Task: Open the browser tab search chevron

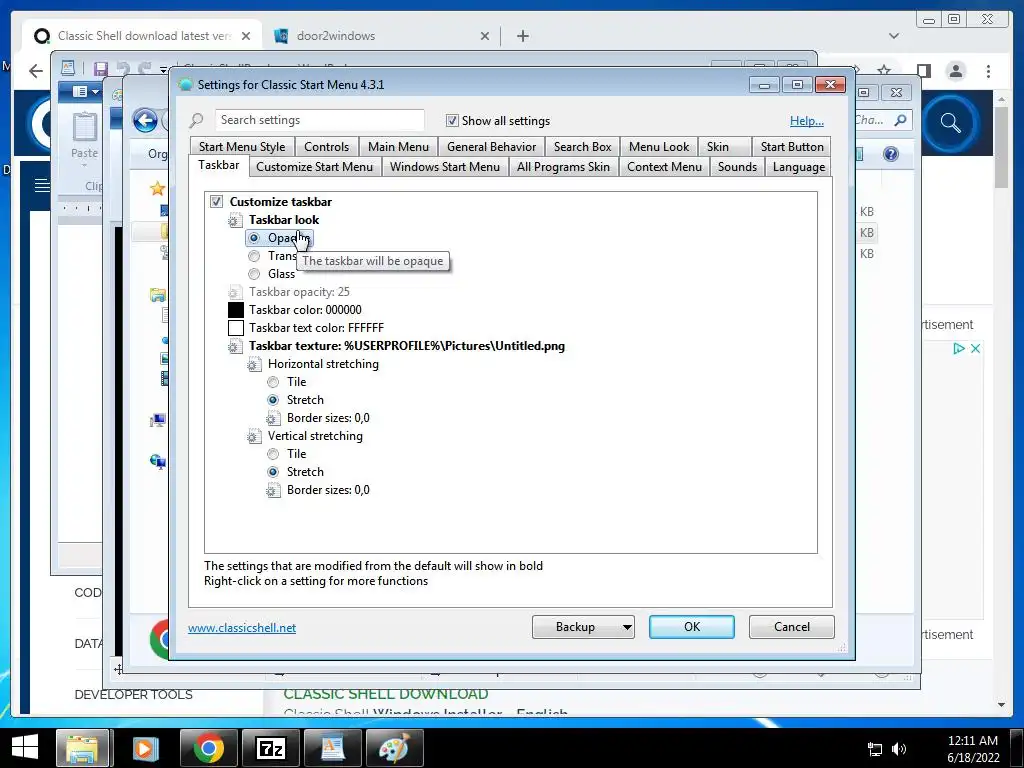Action: (x=894, y=36)
